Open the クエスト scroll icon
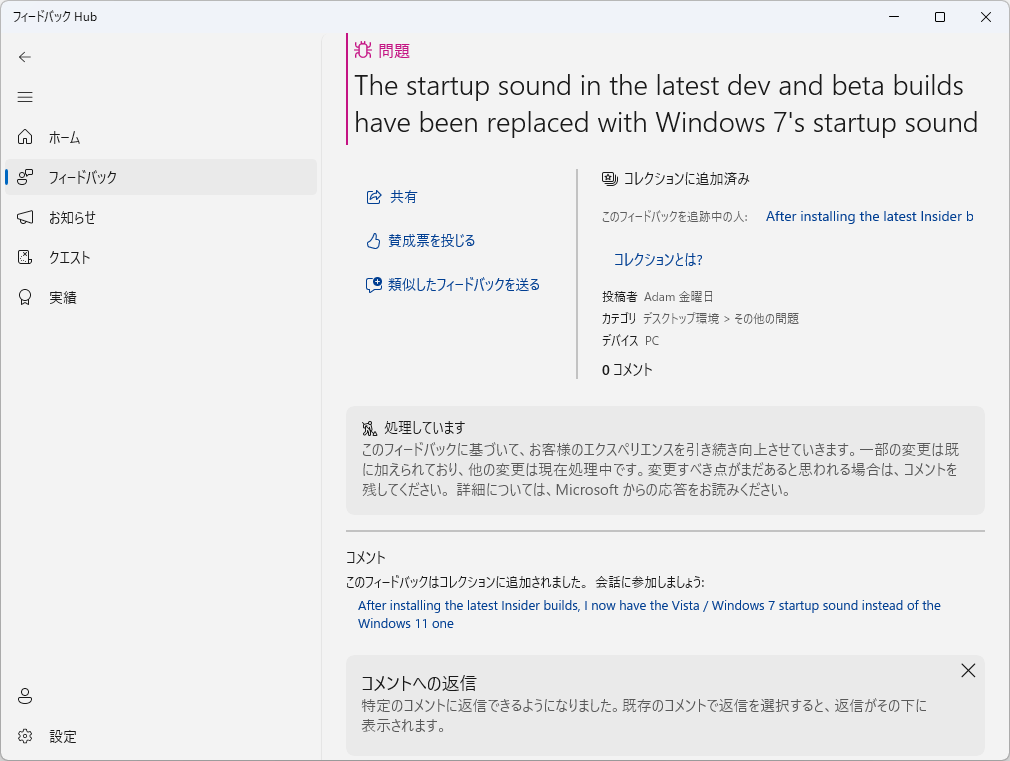1010x761 pixels. (x=25, y=257)
